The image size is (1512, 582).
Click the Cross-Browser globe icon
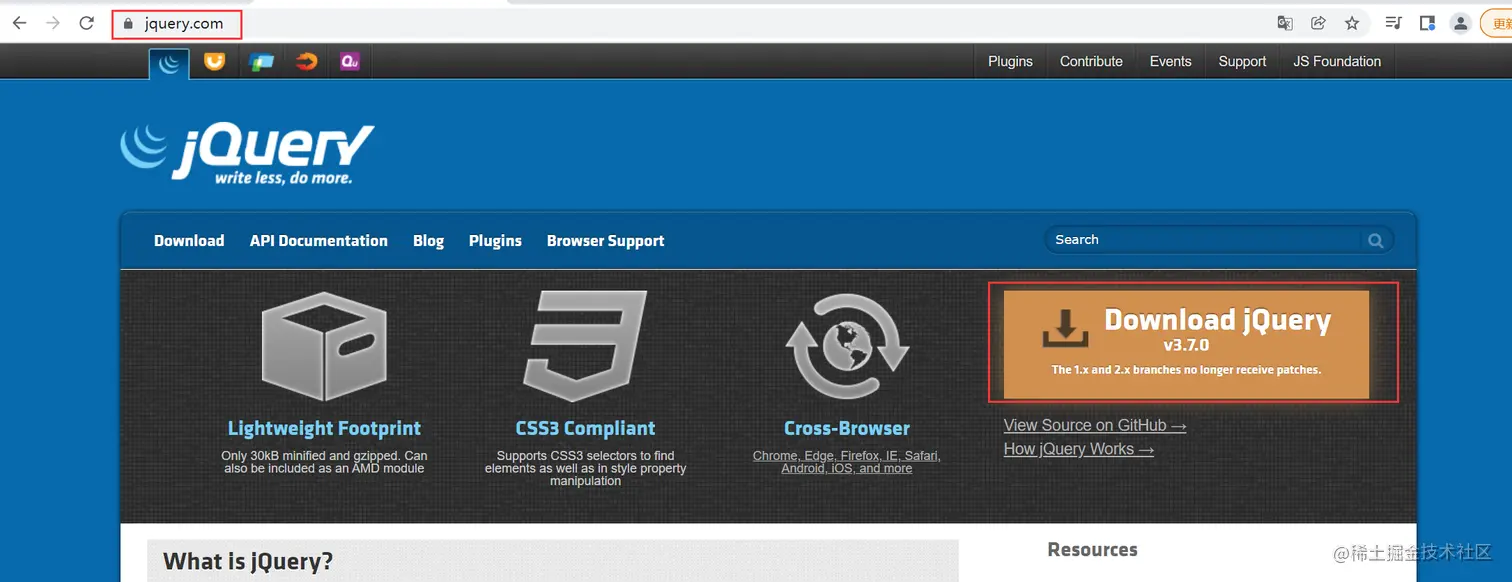(847, 346)
